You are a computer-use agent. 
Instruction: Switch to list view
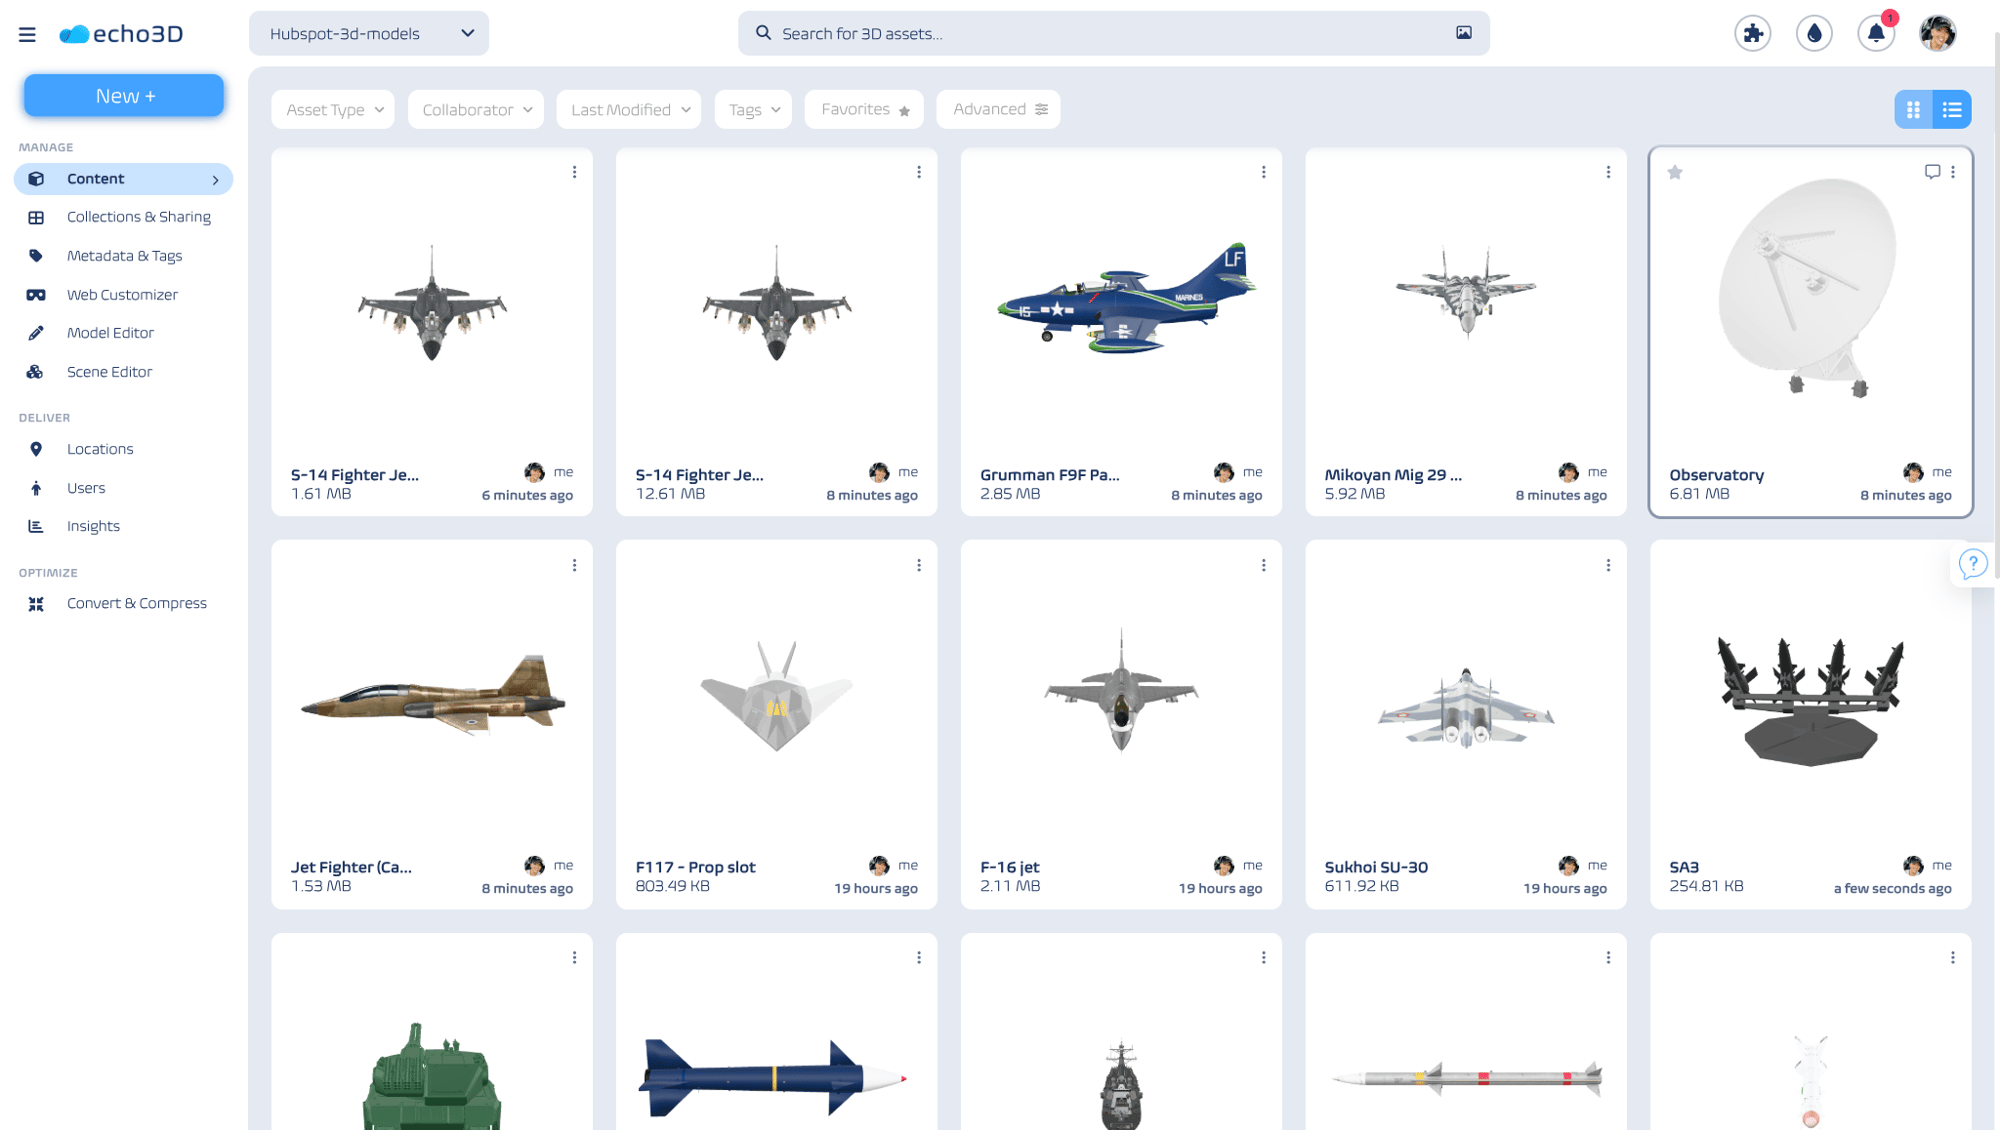click(1952, 110)
